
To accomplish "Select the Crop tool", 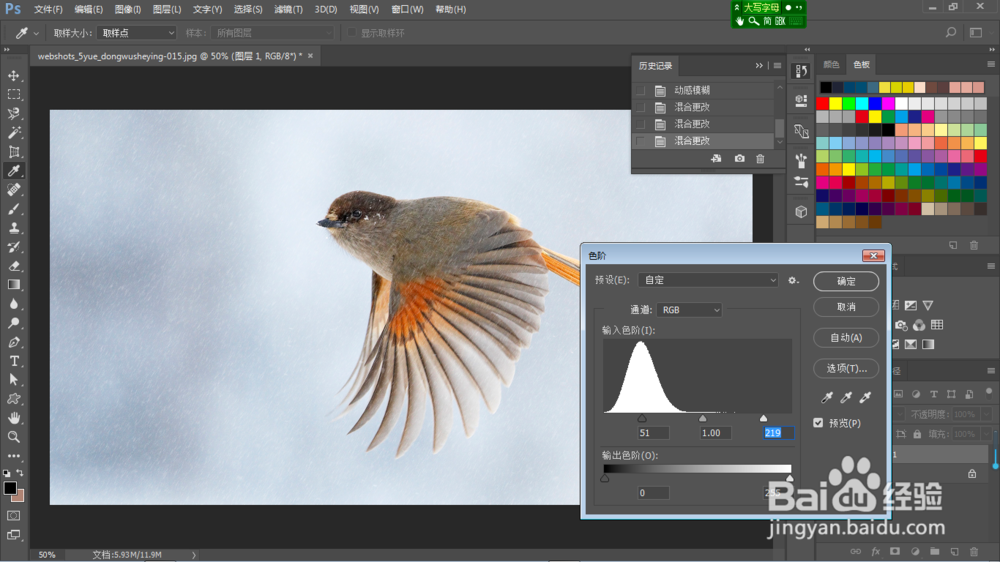I will coord(13,152).
